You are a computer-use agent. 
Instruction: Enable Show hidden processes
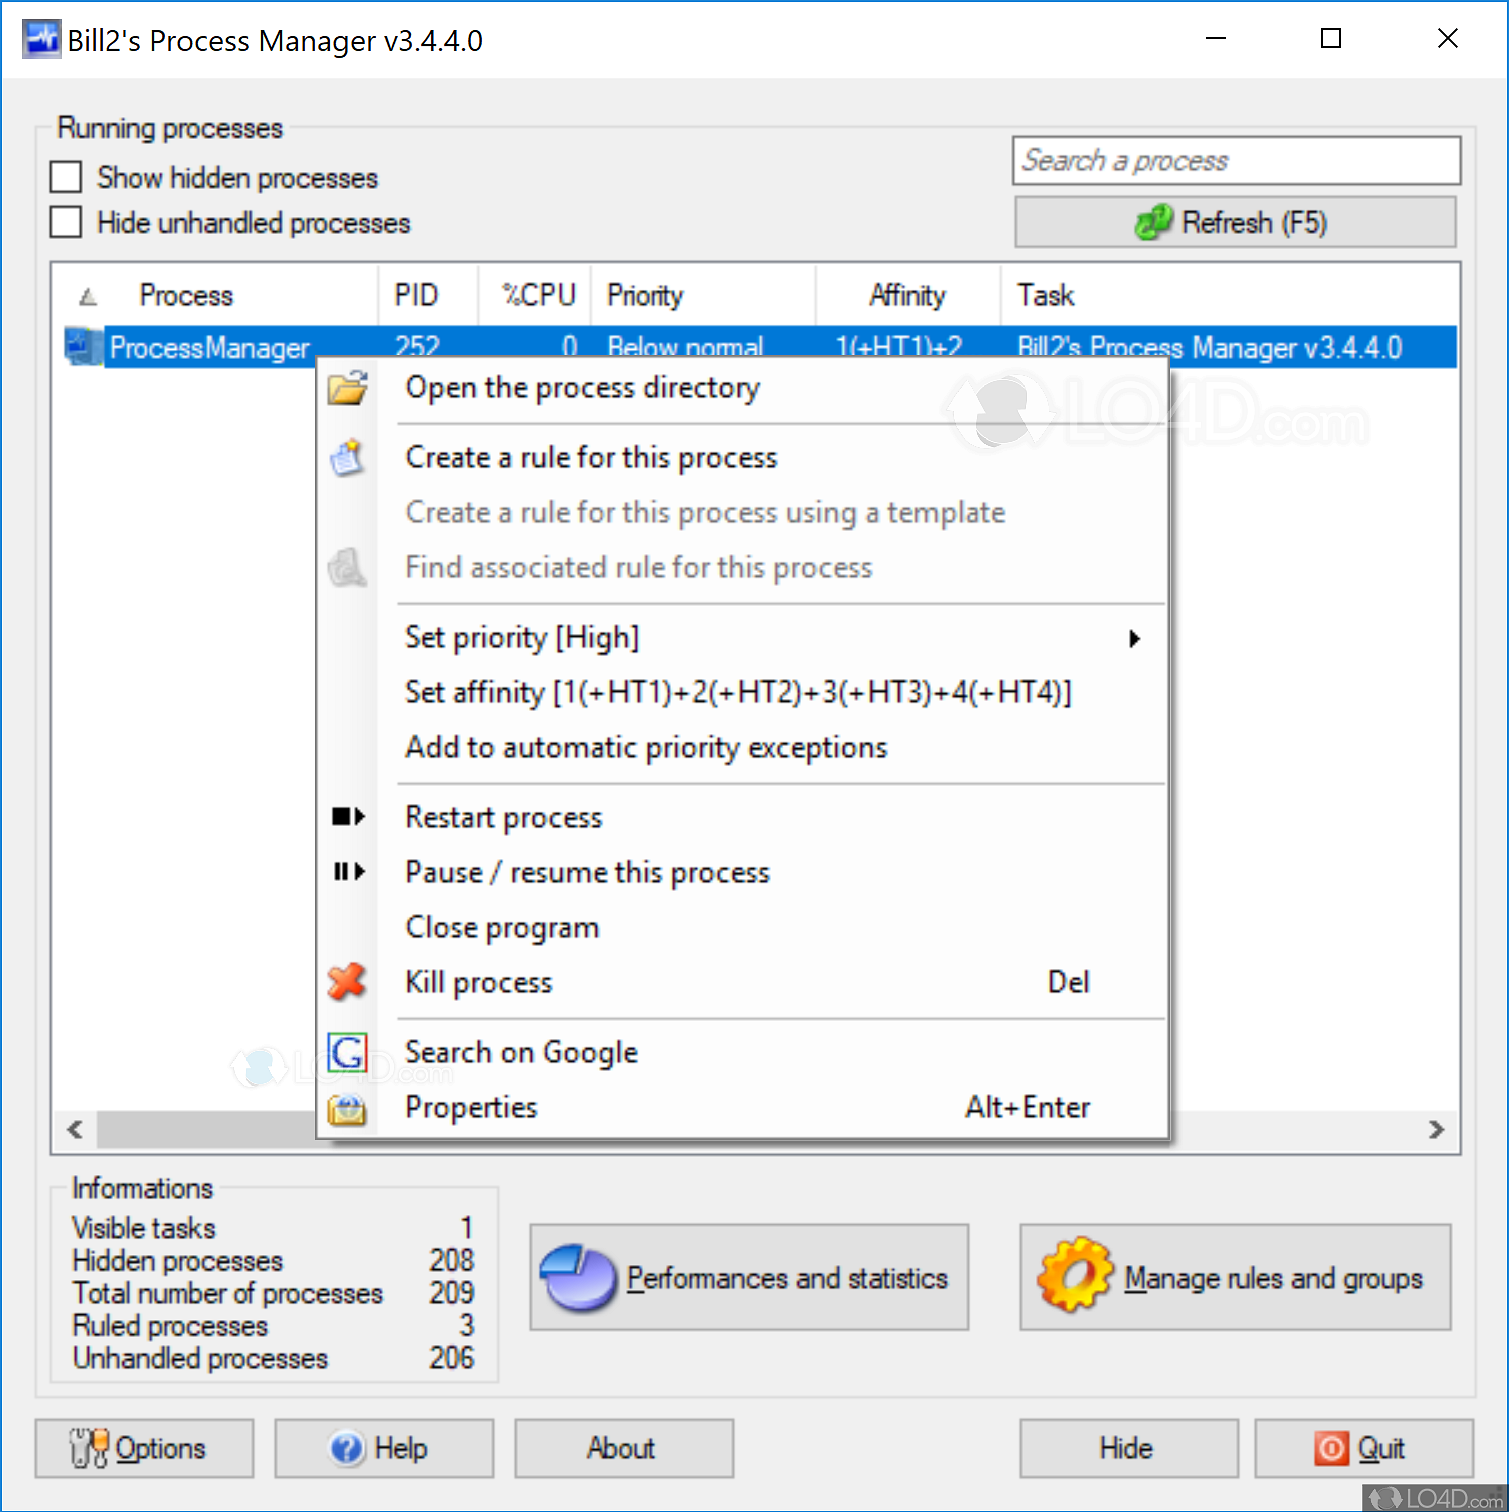coord(65,176)
